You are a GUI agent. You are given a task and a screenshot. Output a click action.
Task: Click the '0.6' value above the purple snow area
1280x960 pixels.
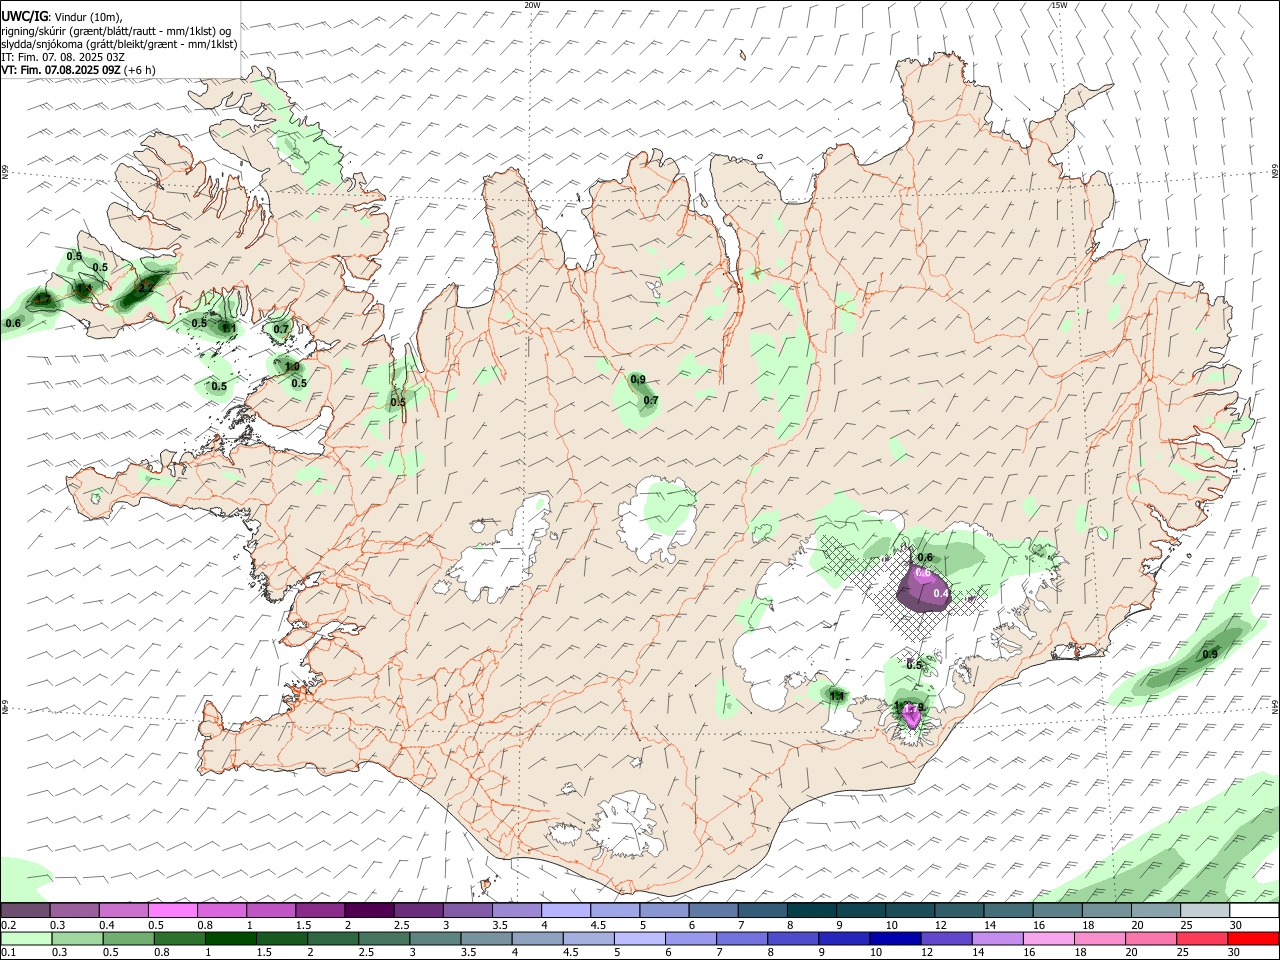[x=925, y=558]
